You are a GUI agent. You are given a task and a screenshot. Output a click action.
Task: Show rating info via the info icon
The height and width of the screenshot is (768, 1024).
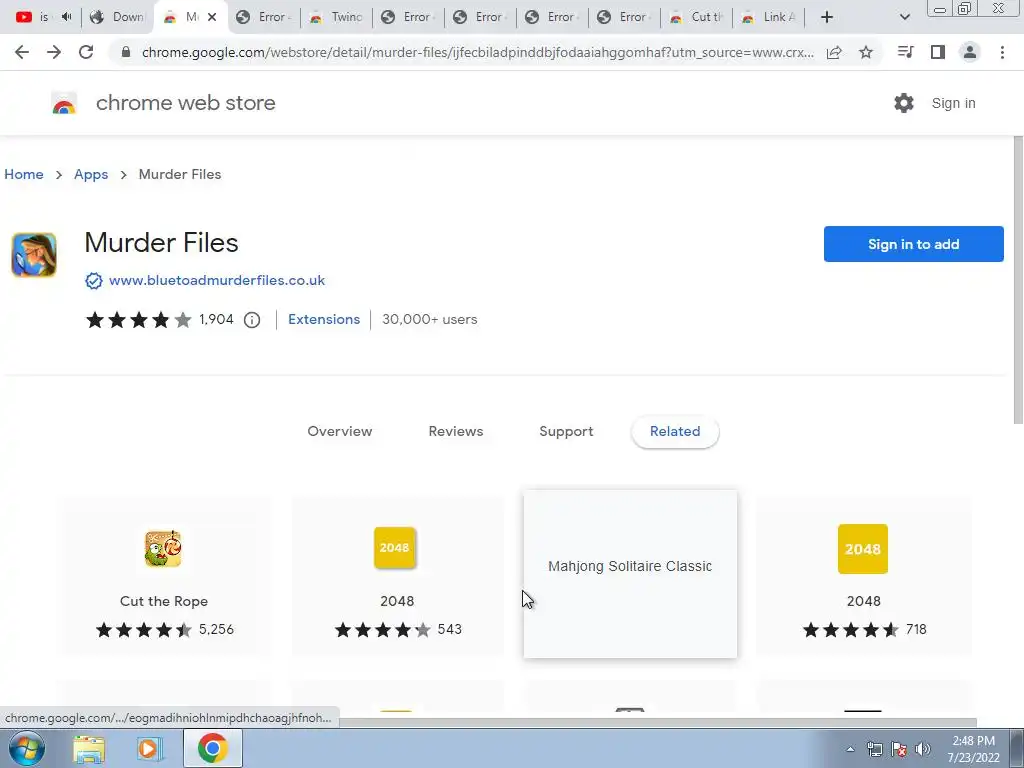[252, 320]
